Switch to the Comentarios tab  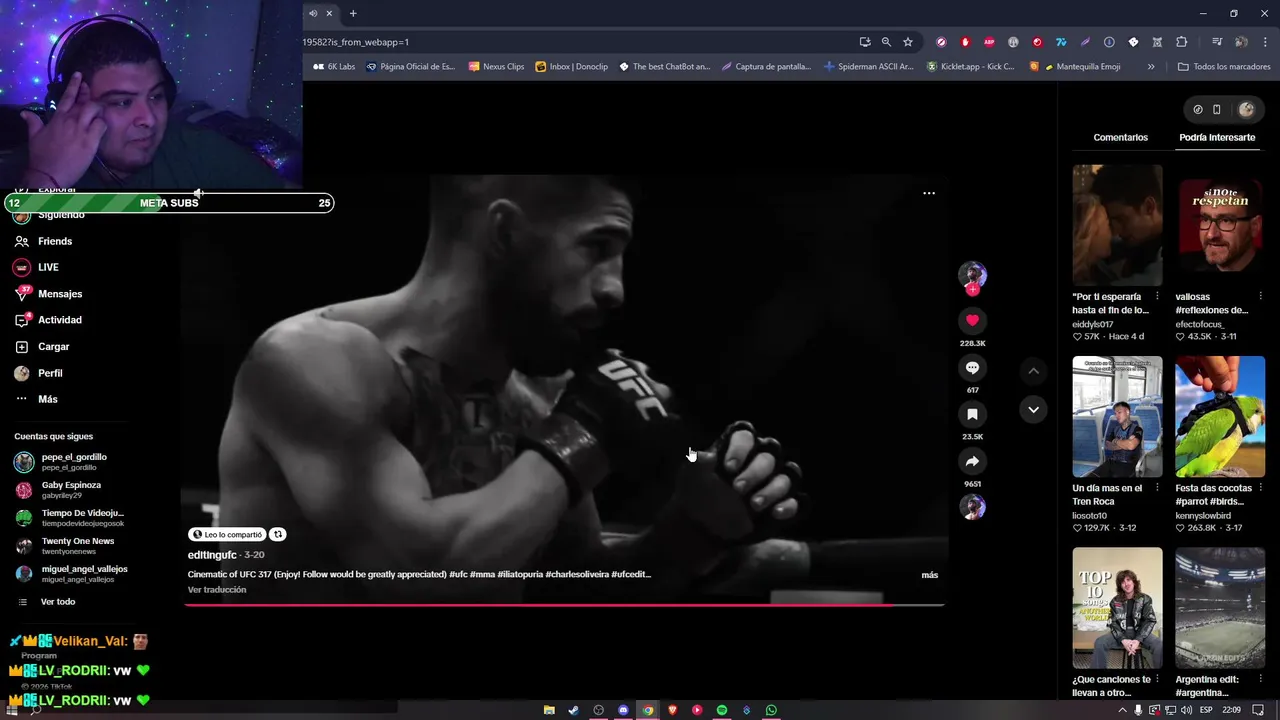click(1120, 137)
